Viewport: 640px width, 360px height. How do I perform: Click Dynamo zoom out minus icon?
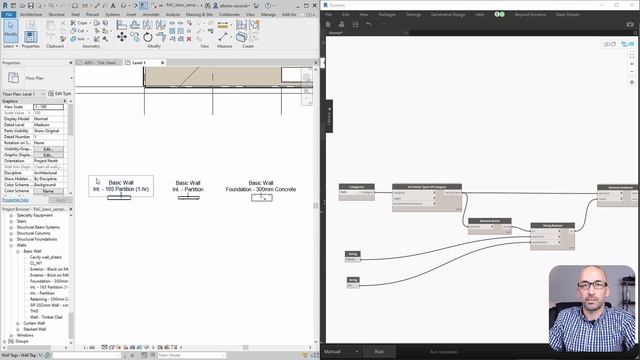pos(632,72)
